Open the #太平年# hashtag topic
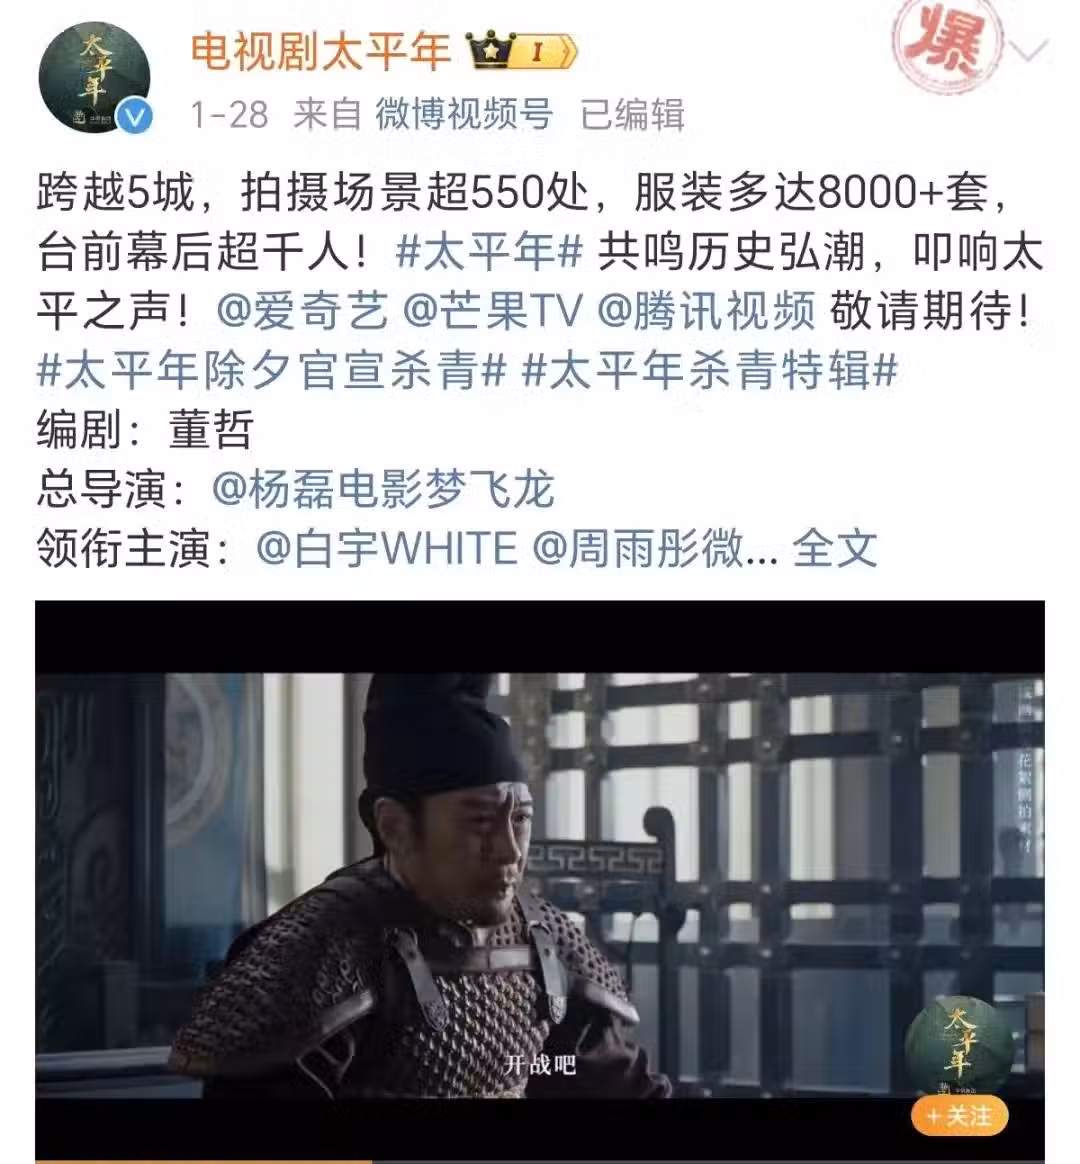The image size is (1080, 1164). pos(489,252)
